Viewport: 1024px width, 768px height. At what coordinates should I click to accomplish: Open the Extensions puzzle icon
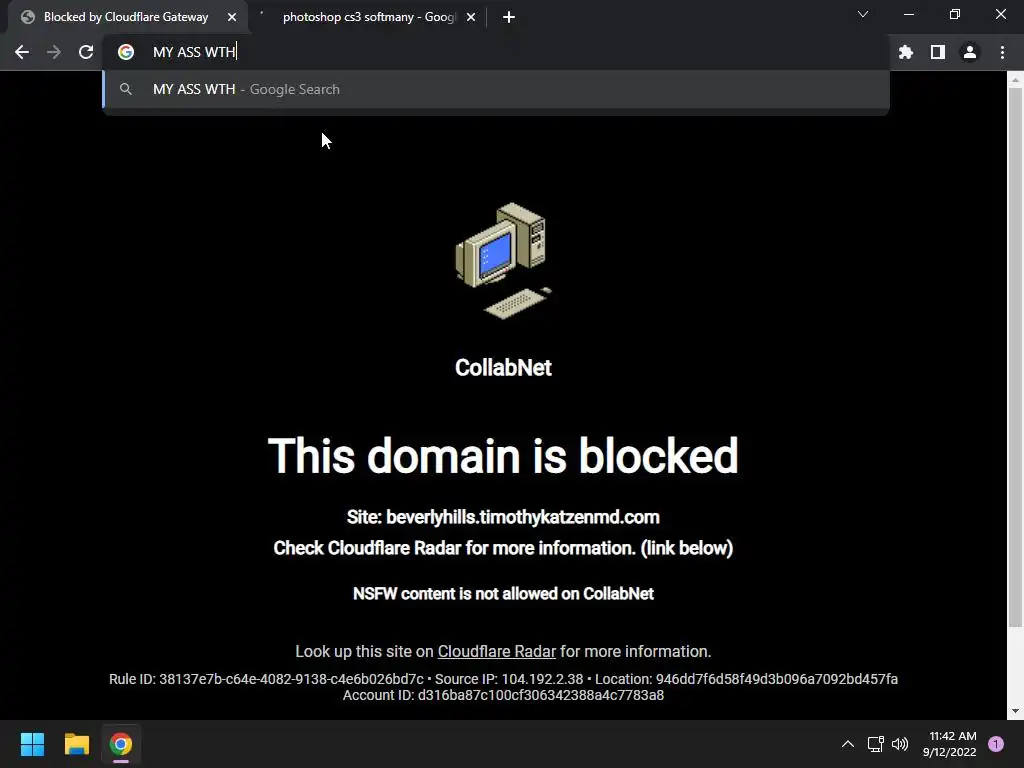(x=906, y=52)
